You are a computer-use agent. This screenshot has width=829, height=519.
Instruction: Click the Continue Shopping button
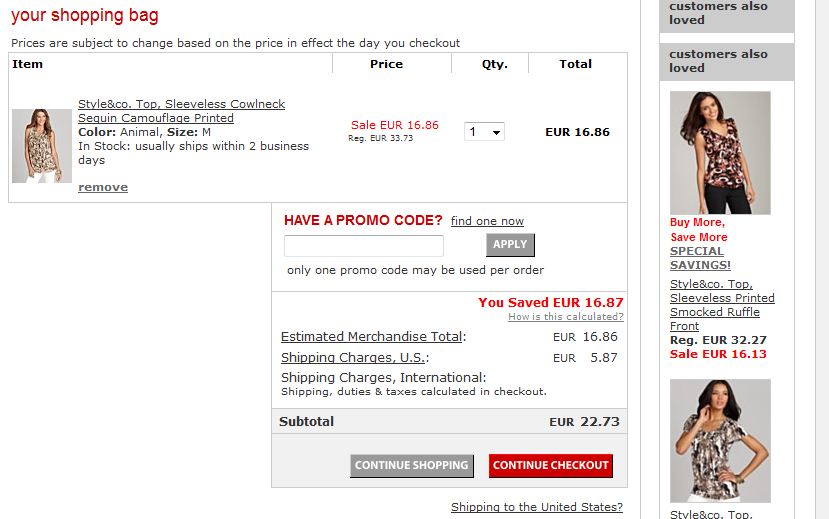point(412,466)
